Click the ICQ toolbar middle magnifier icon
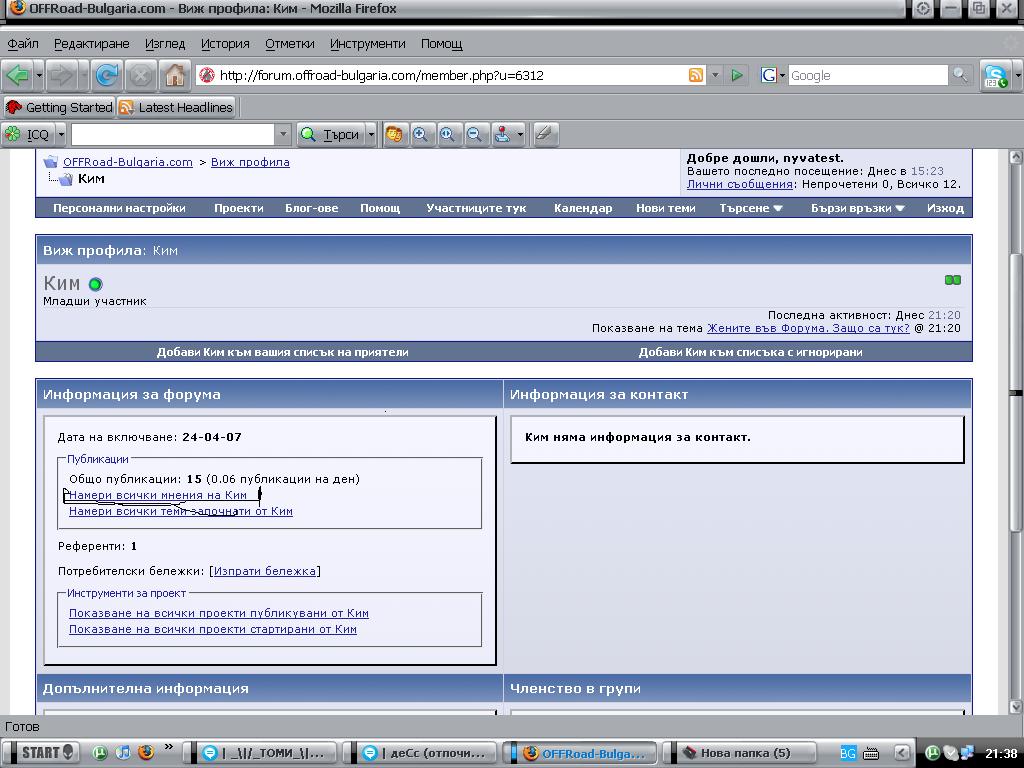Image resolution: width=1024 pixels, height=768 pixels. [x=447, y=135]
